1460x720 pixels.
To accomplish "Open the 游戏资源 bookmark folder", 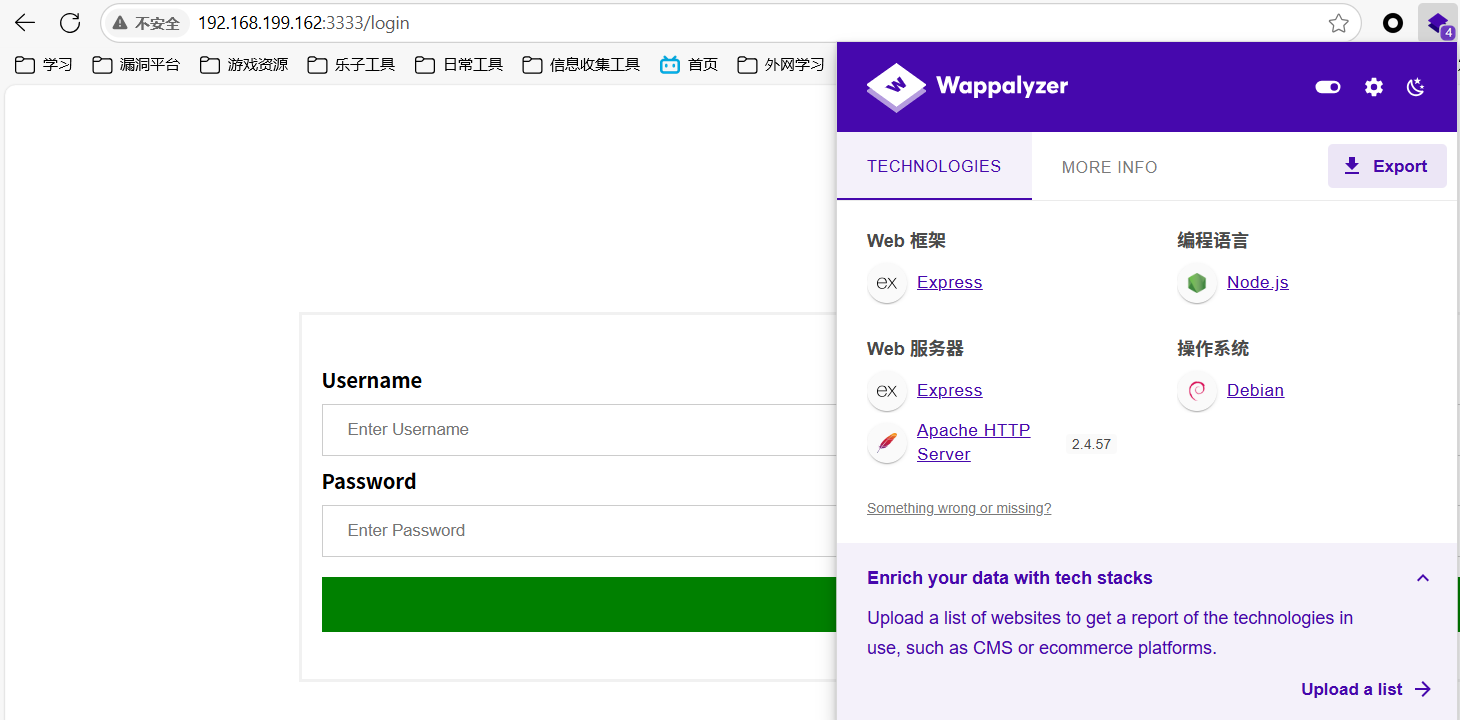I will [x=244, y=65].
